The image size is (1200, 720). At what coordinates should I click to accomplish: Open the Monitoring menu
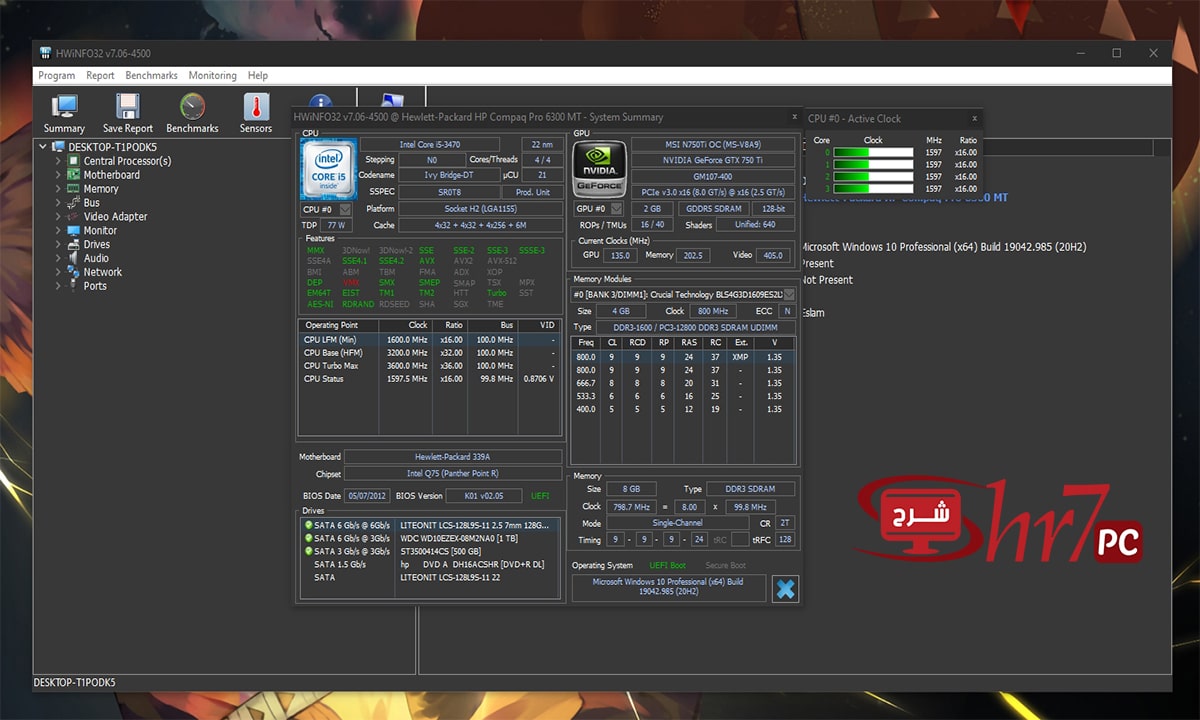(x=212, y=75)
